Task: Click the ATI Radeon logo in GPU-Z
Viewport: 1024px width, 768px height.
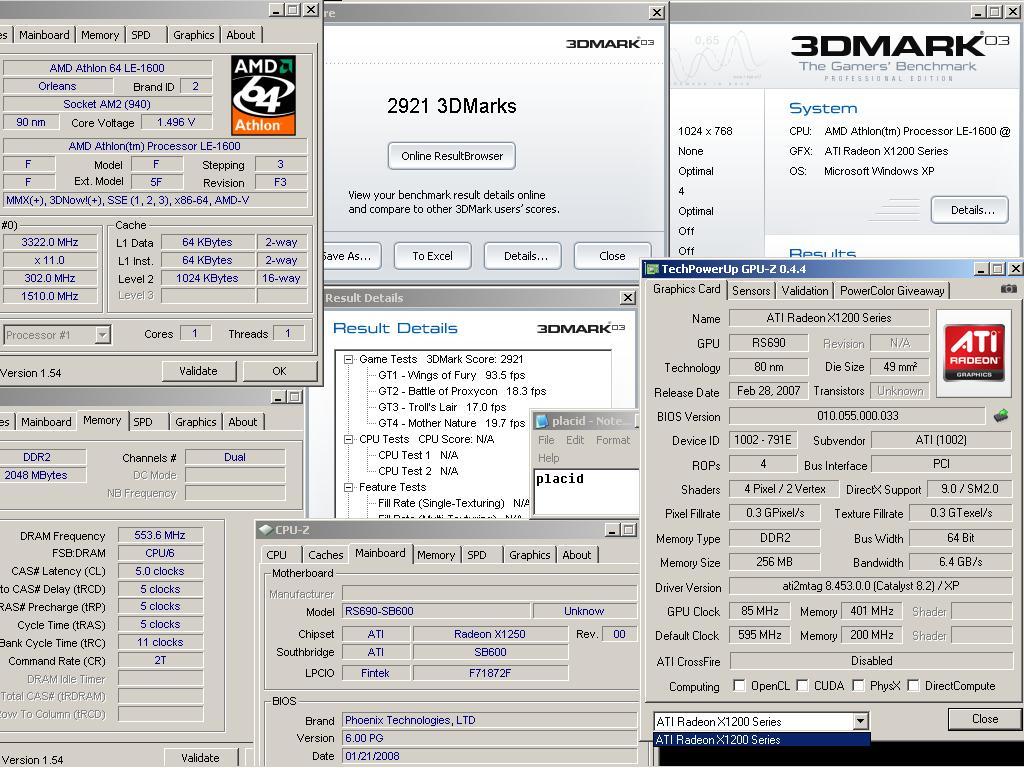Action: 974,353
